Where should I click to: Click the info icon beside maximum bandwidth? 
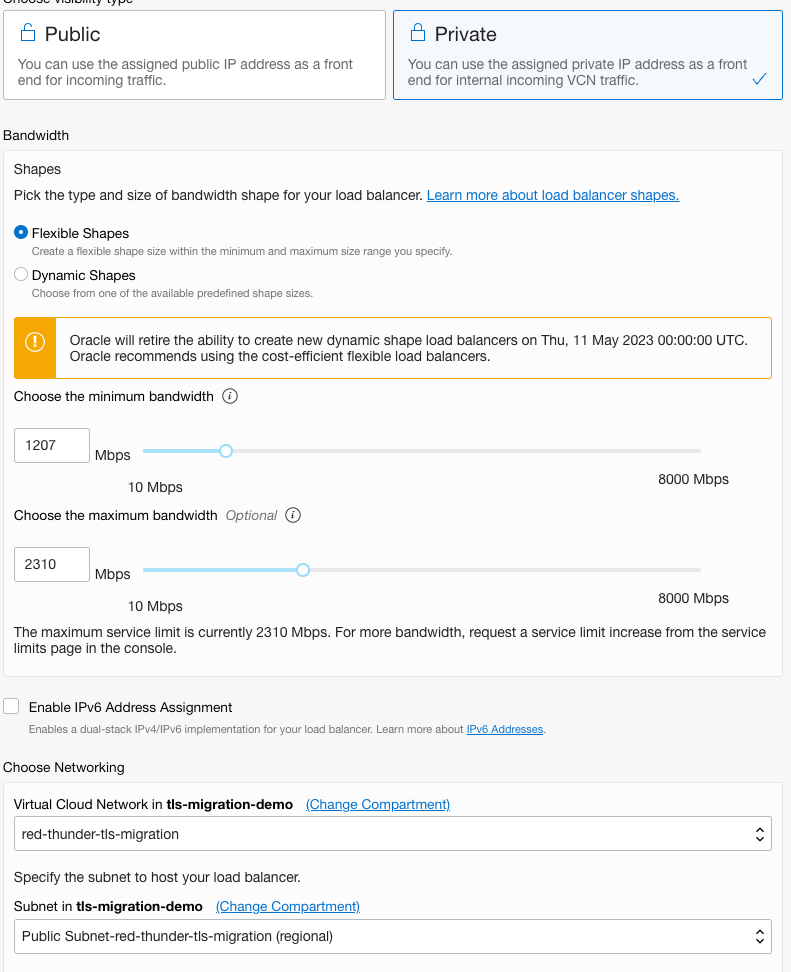pos(293,516)
